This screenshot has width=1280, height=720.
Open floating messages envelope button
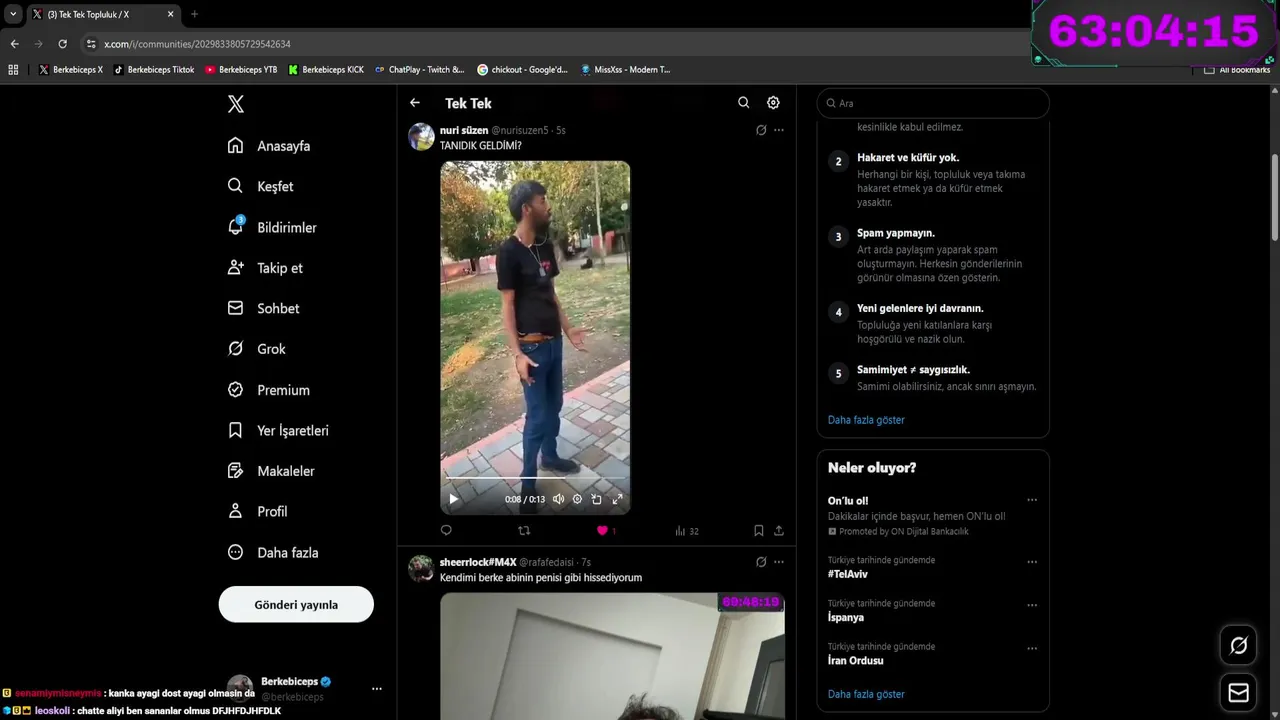click(x=1238, y=693)
